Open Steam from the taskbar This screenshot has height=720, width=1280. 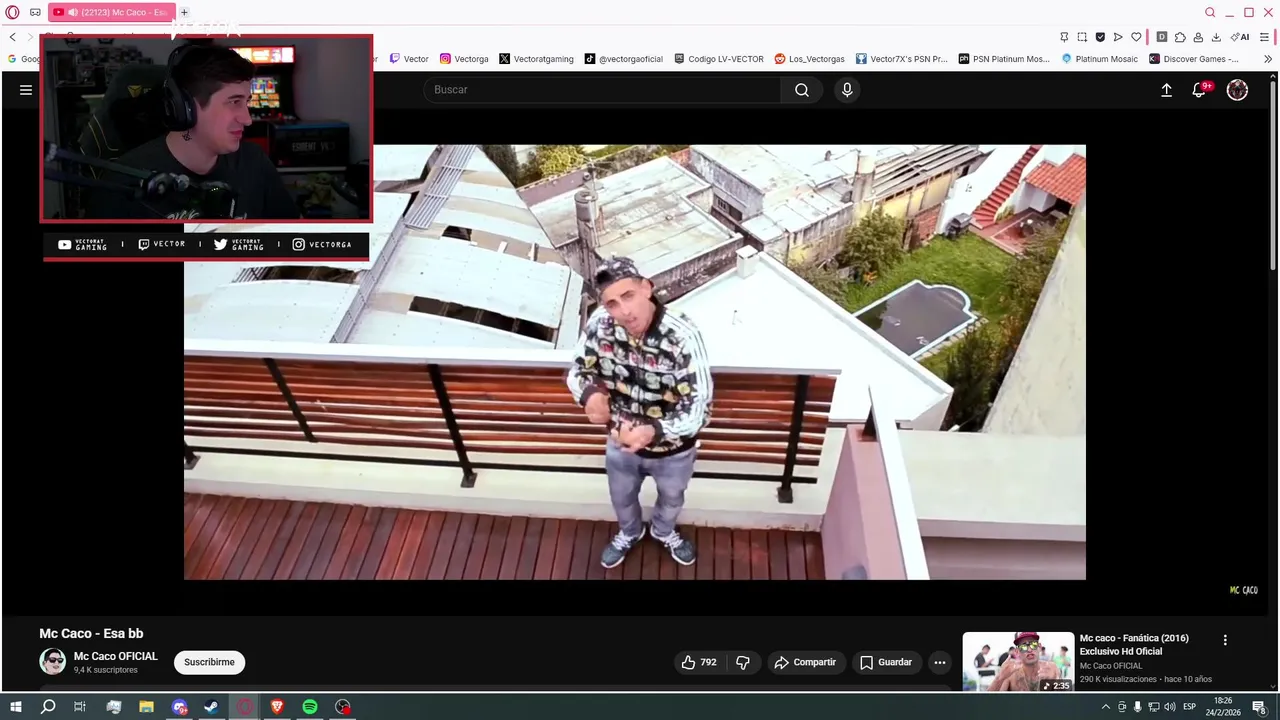coord(211,707)
